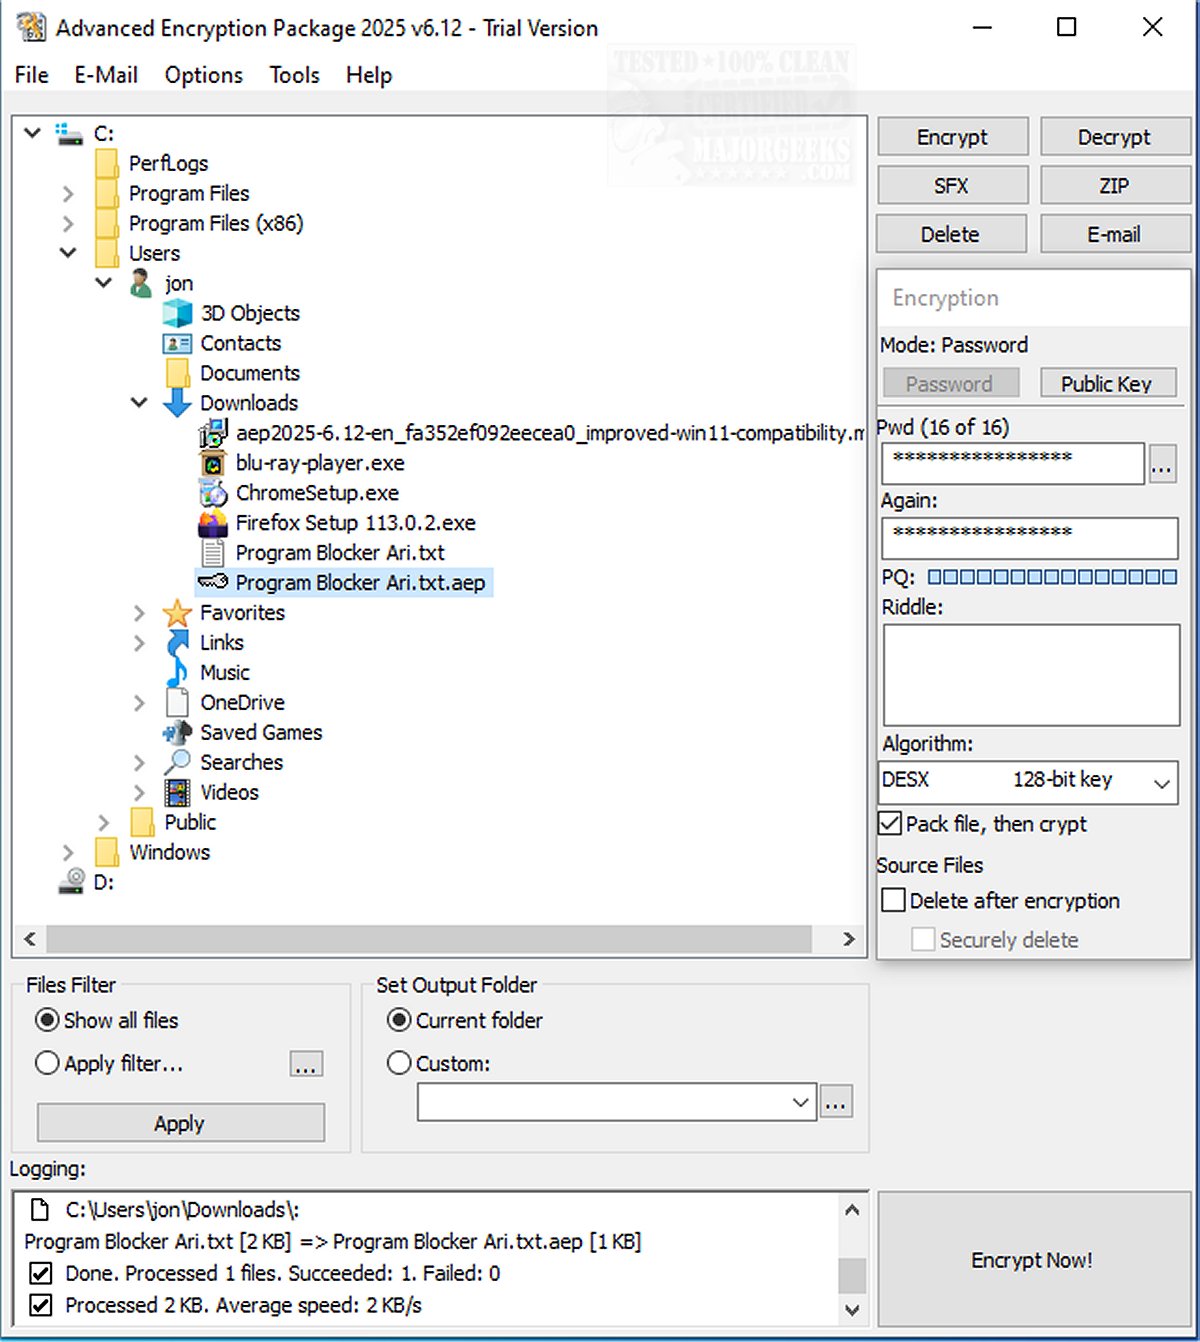Open the Options menu

(204, 75)
